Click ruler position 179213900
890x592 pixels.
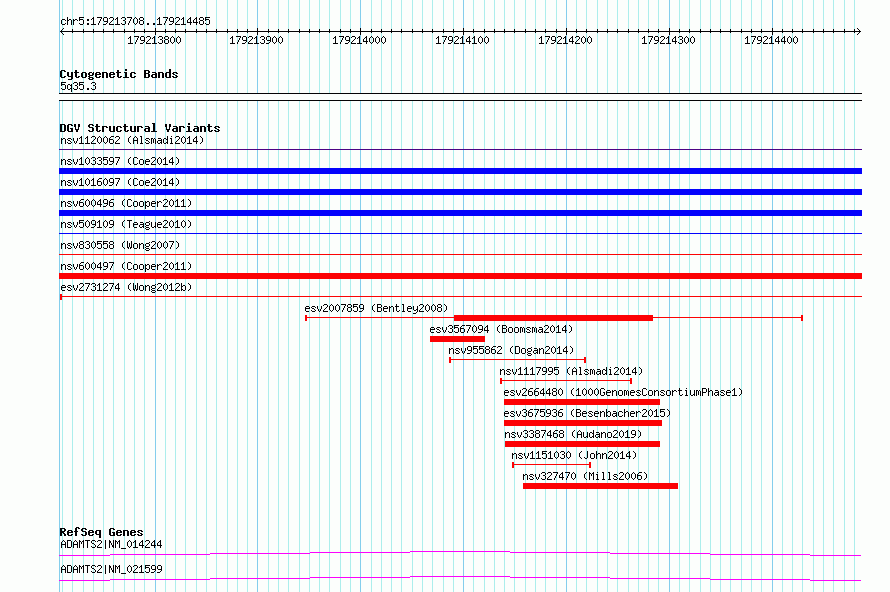(256, 40)
